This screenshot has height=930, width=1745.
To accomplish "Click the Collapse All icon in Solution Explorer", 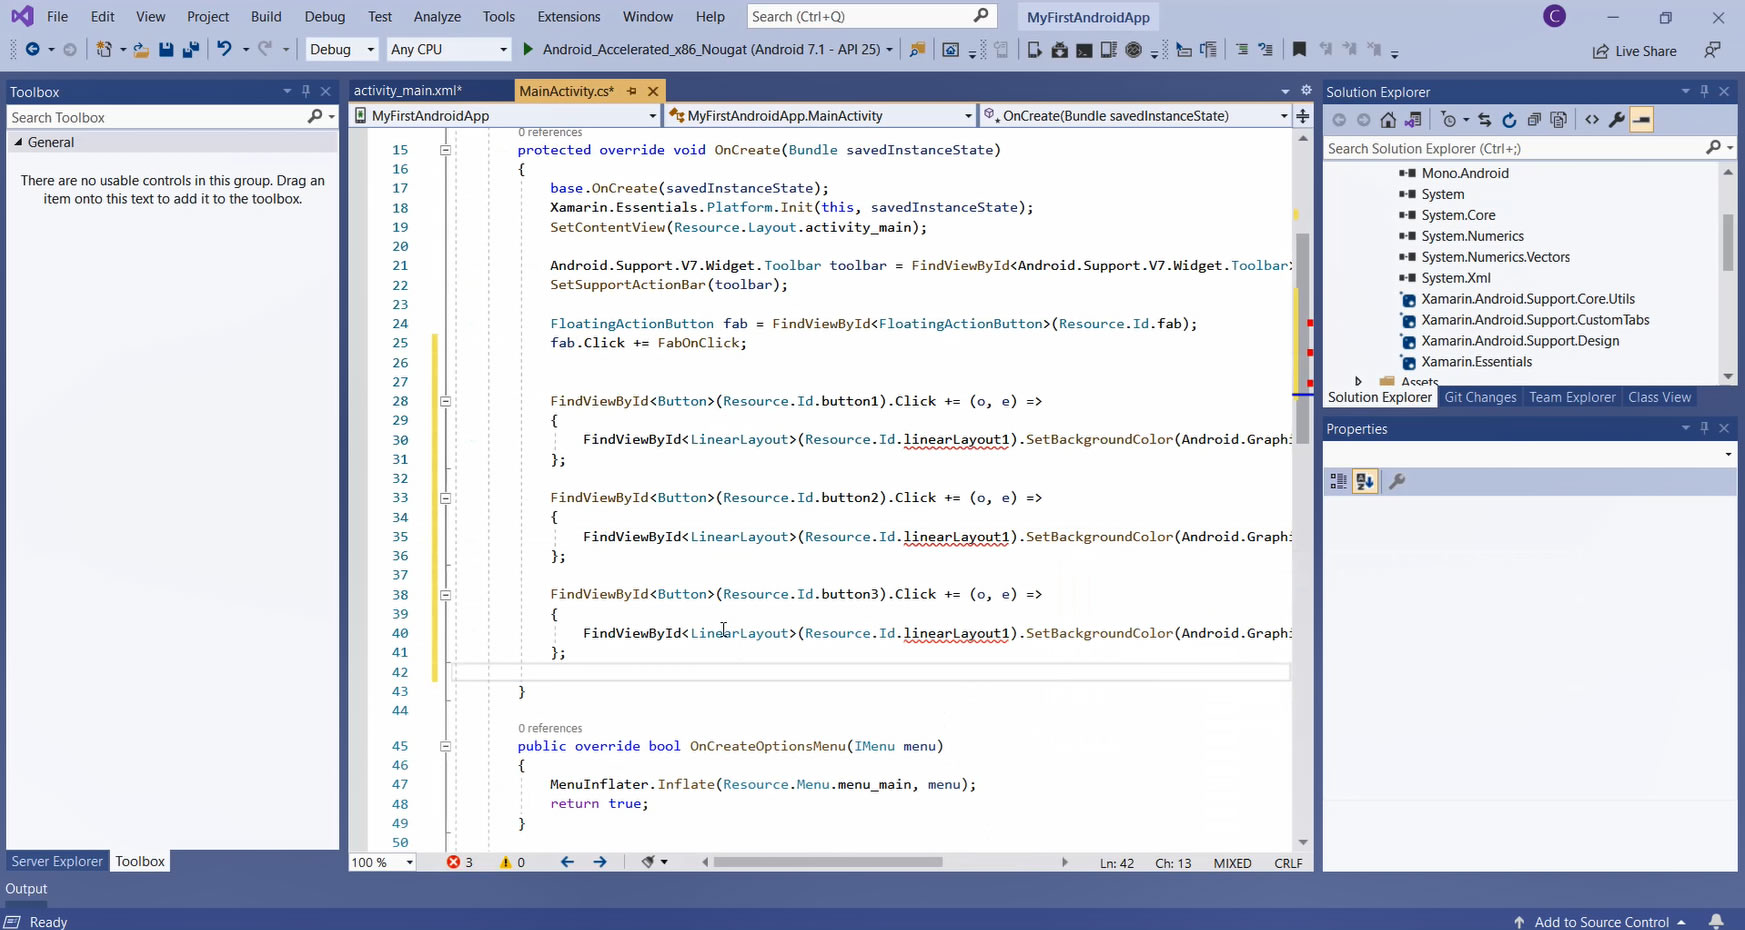I will pos(1534,120).
